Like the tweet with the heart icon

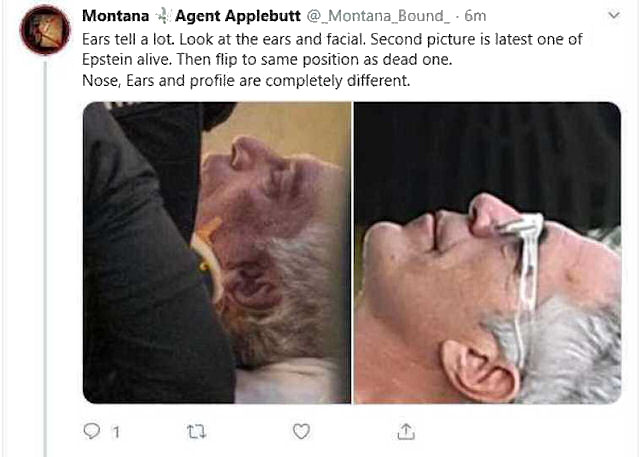pos(301,431)
